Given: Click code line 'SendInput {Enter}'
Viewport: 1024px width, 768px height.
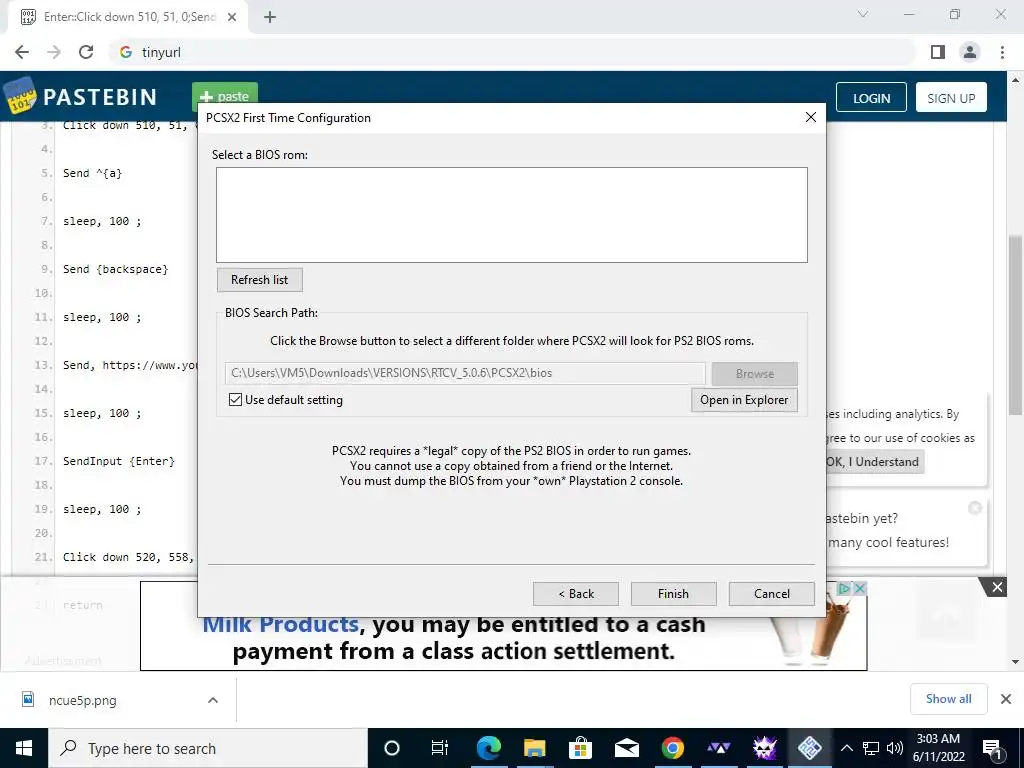Looking at the screenshot, I should tap(119, 461).
